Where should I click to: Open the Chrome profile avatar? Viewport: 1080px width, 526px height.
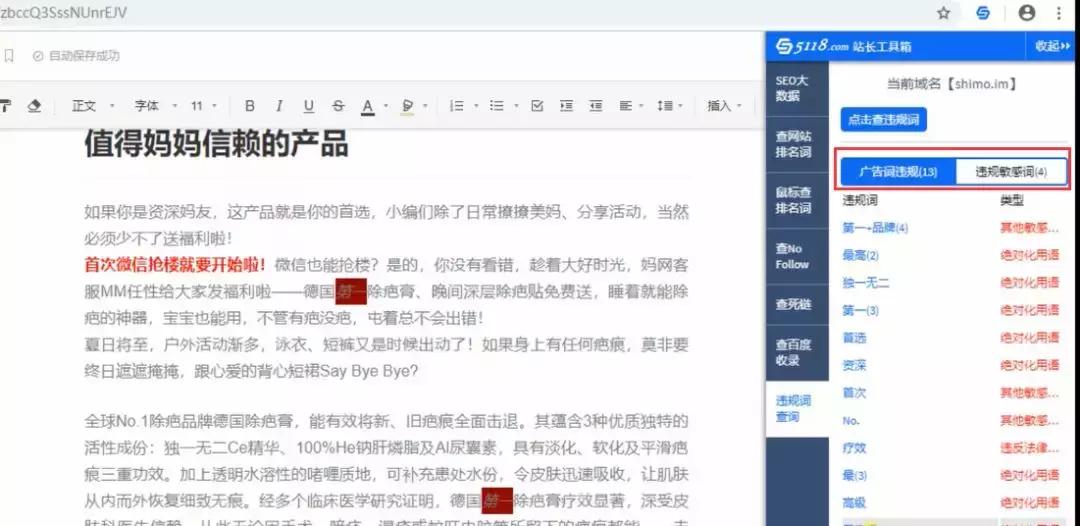pyautogui.click(x=1026, y=13)
